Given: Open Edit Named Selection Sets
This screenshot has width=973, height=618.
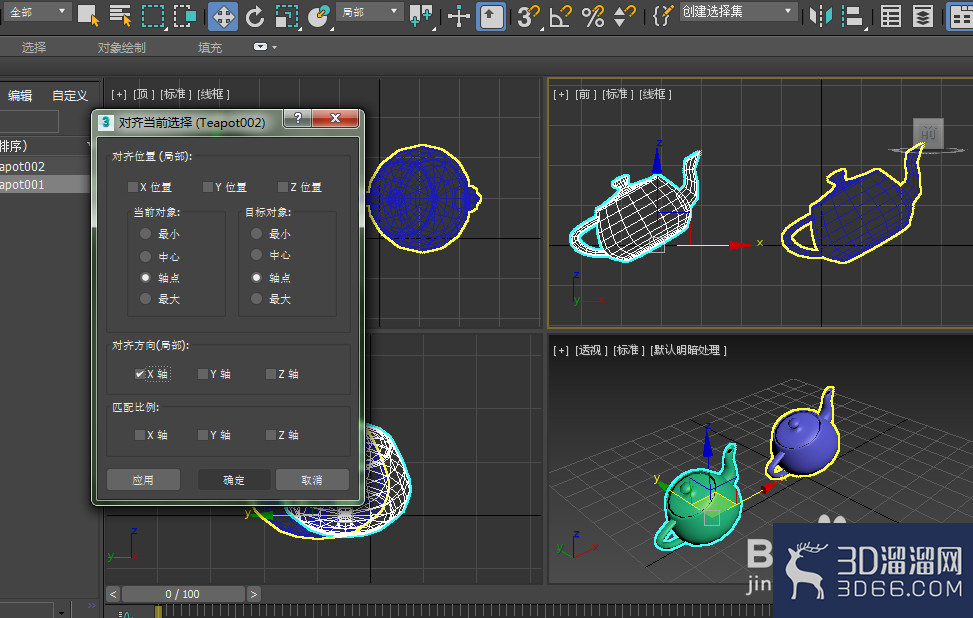Looking at the screenshot, I should [662, 16].
